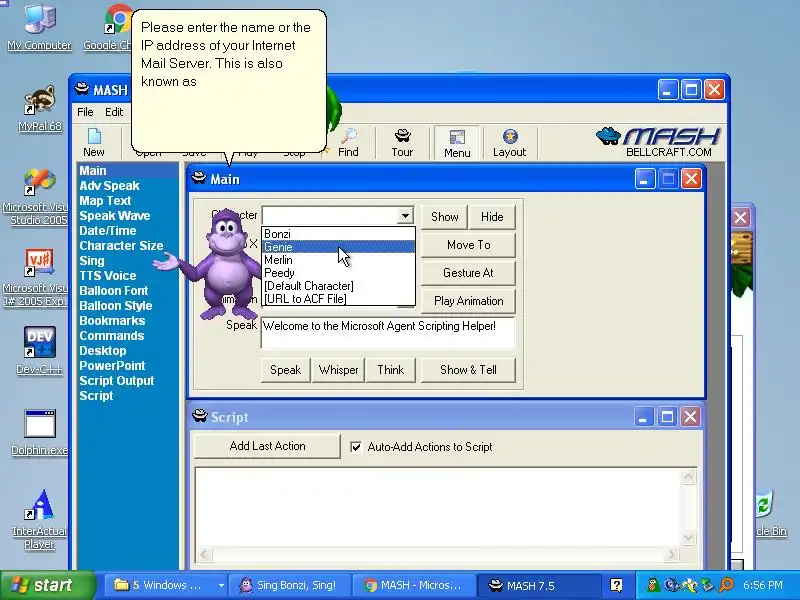This screenshot has height=600, width=800.
Task: Collapse the Character dropdown arrow
Action: (405, 216)
